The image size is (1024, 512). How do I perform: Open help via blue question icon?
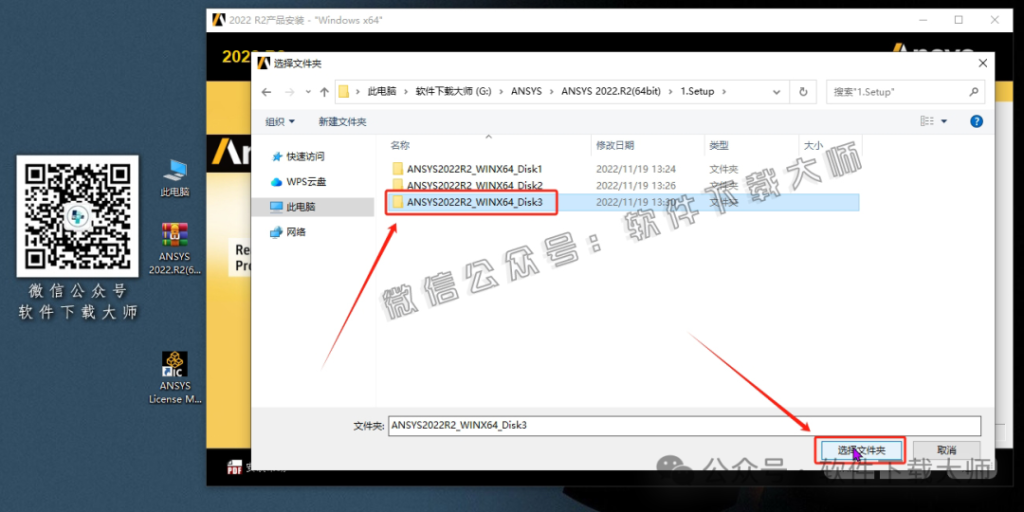click(x=976, y=121)
